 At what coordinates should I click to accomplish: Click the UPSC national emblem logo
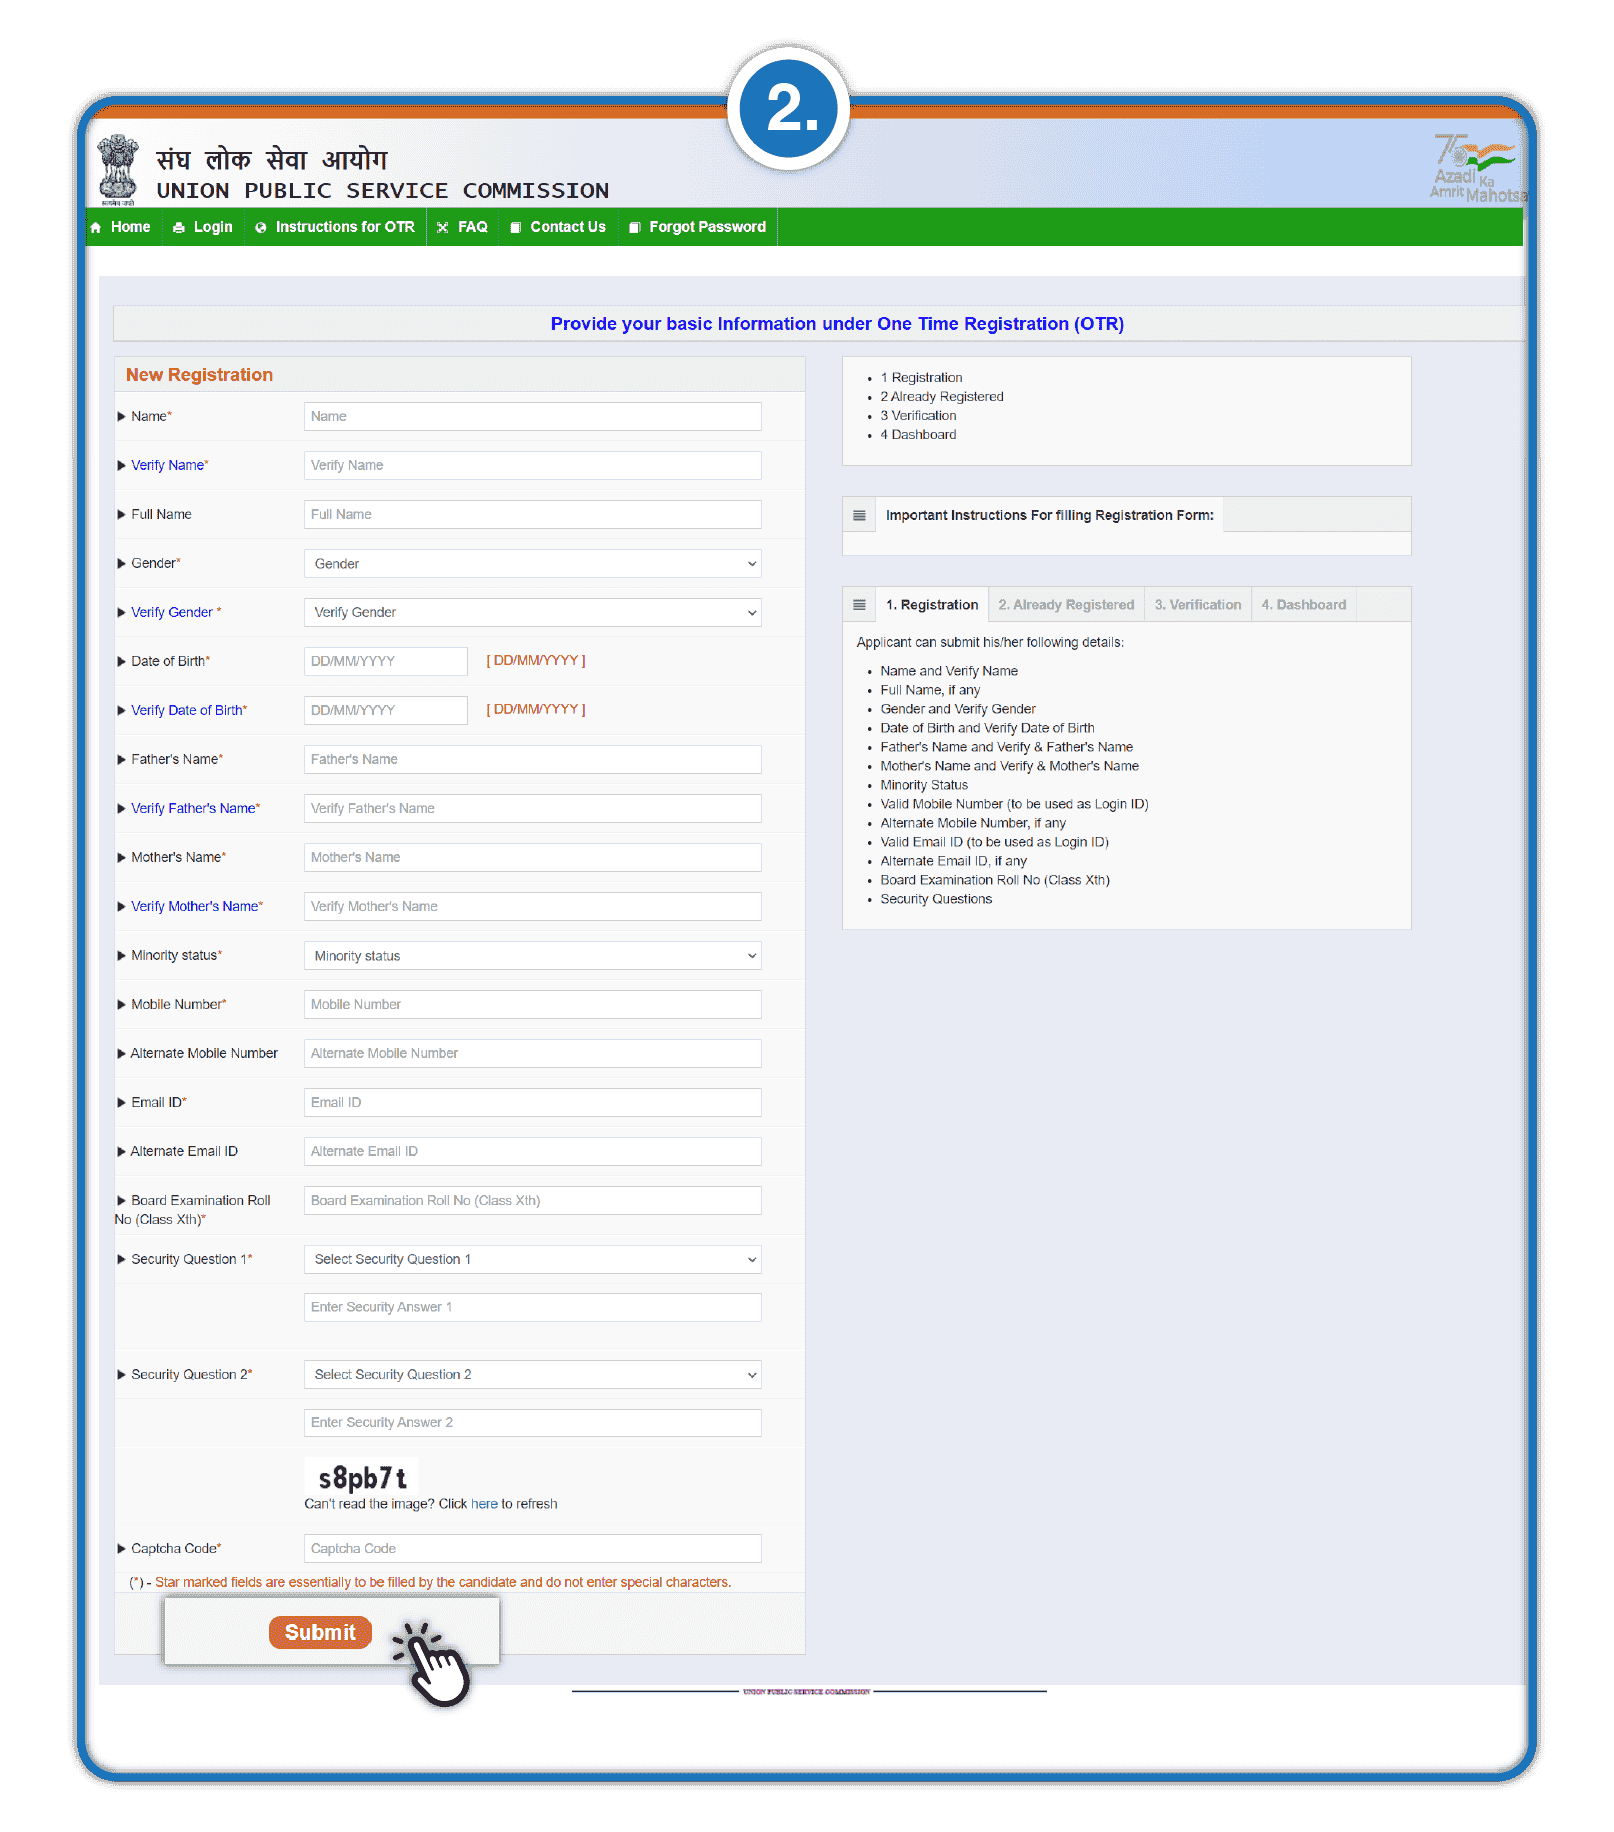118,170
